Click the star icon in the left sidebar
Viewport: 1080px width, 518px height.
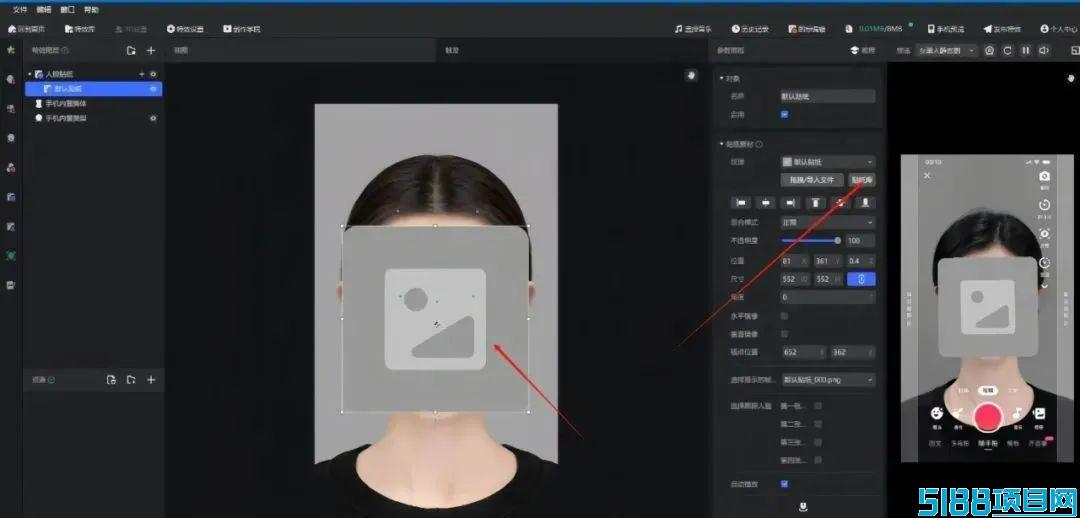pos(10,50)
